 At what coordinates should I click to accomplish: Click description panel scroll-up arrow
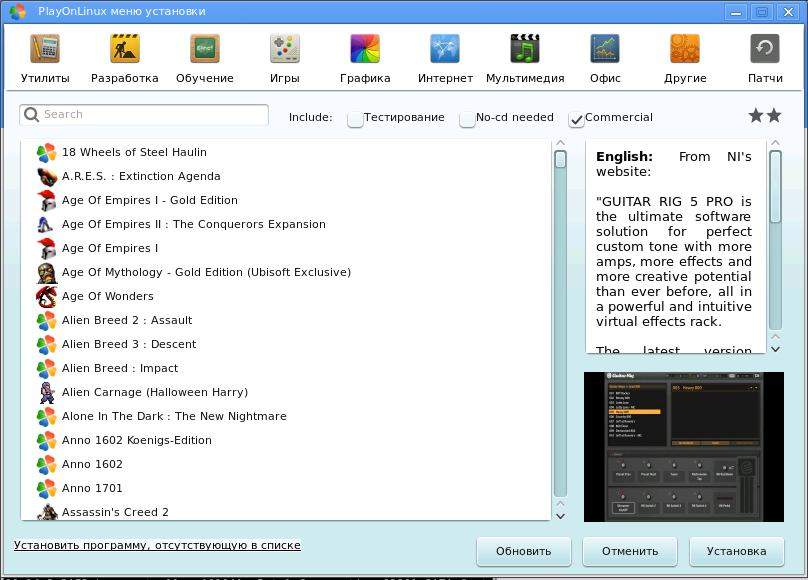pyautogui.click(x=775, y=144)
